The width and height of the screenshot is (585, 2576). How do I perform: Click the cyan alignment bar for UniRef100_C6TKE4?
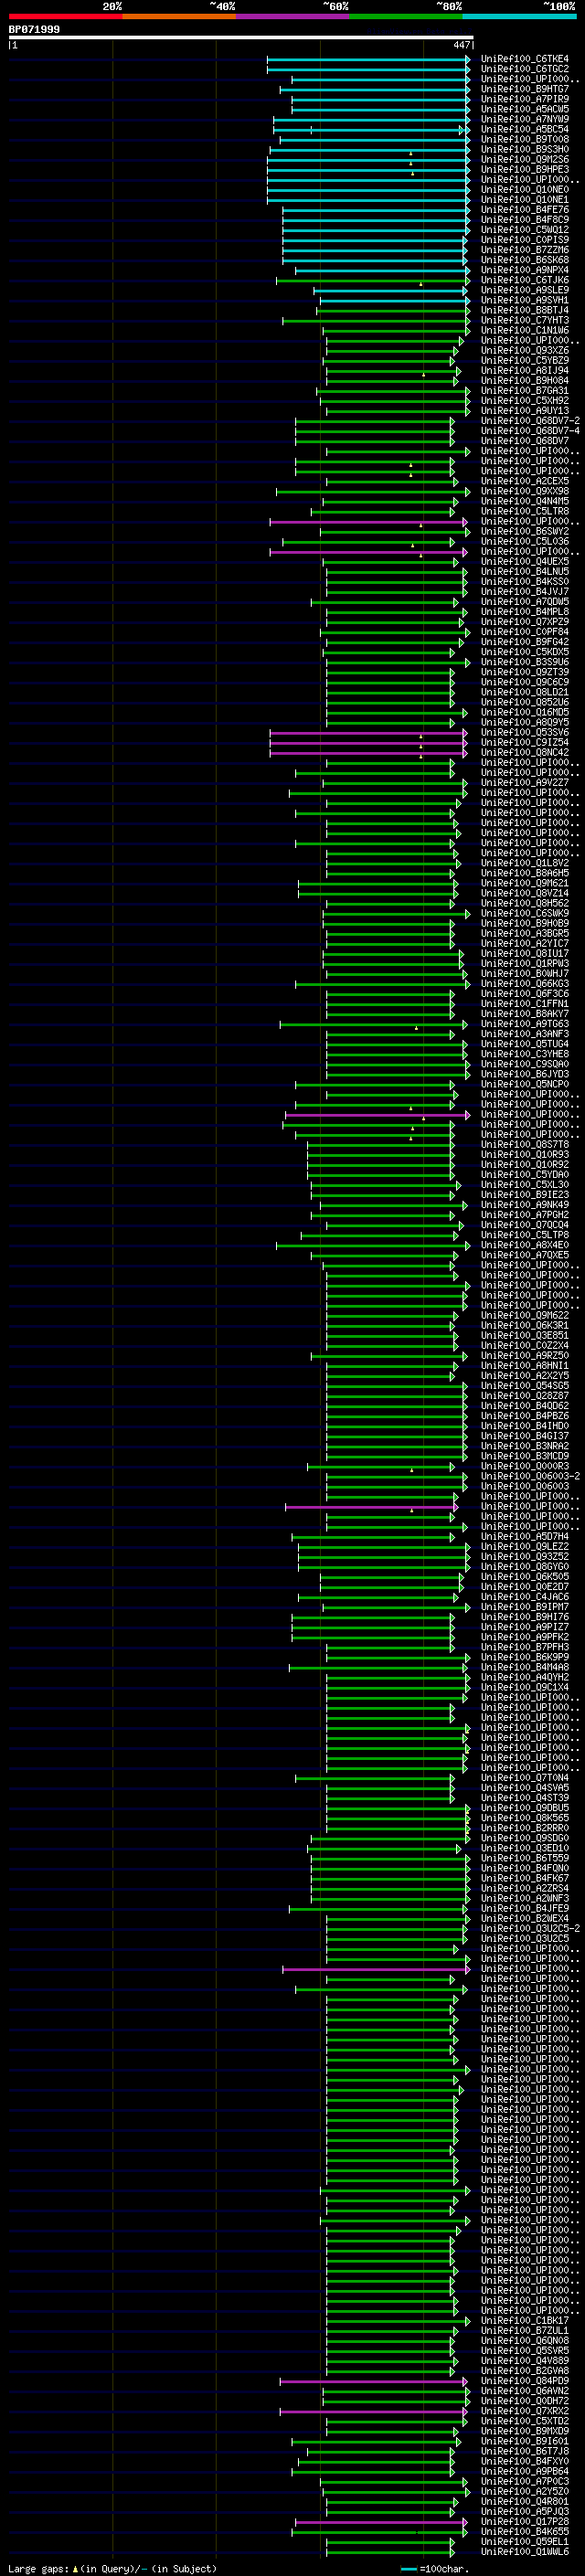click(x=368, y=59)
